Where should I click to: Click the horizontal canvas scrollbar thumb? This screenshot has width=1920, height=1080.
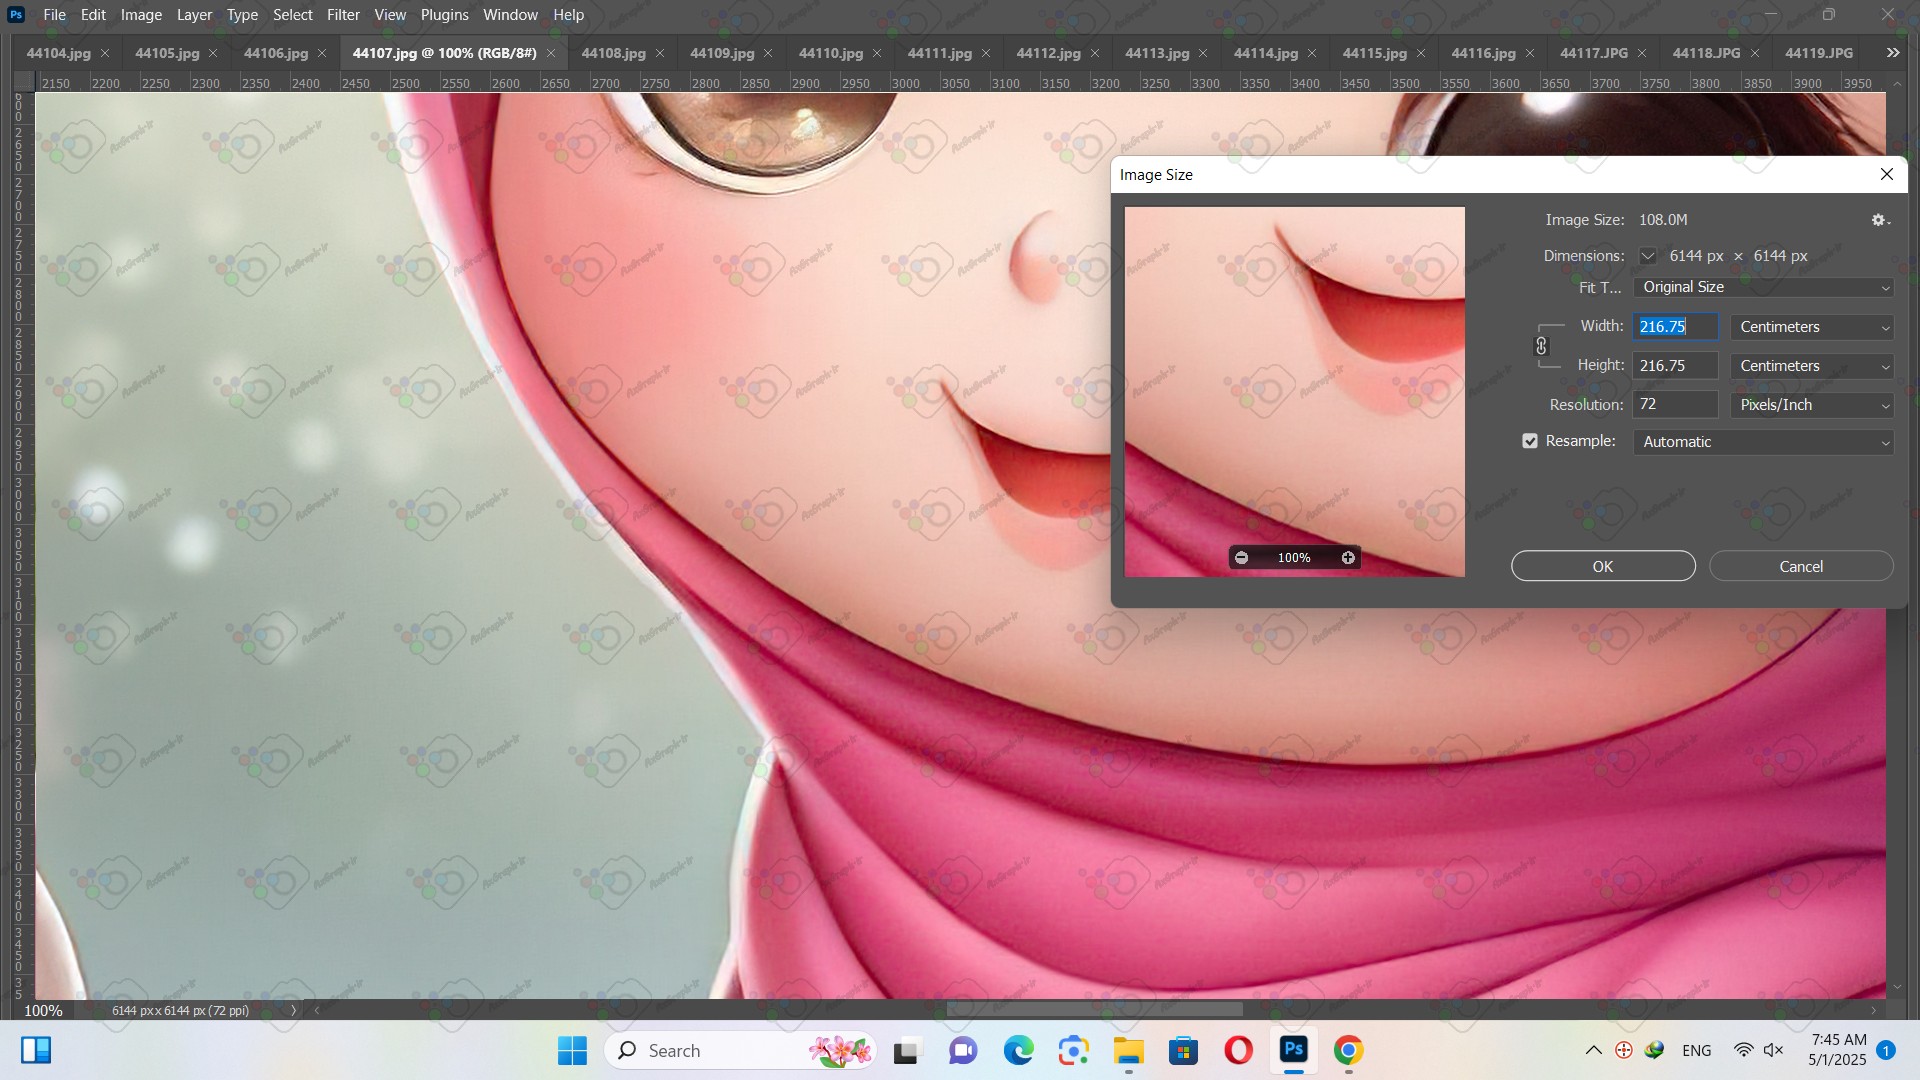tap(1095, 1010)
